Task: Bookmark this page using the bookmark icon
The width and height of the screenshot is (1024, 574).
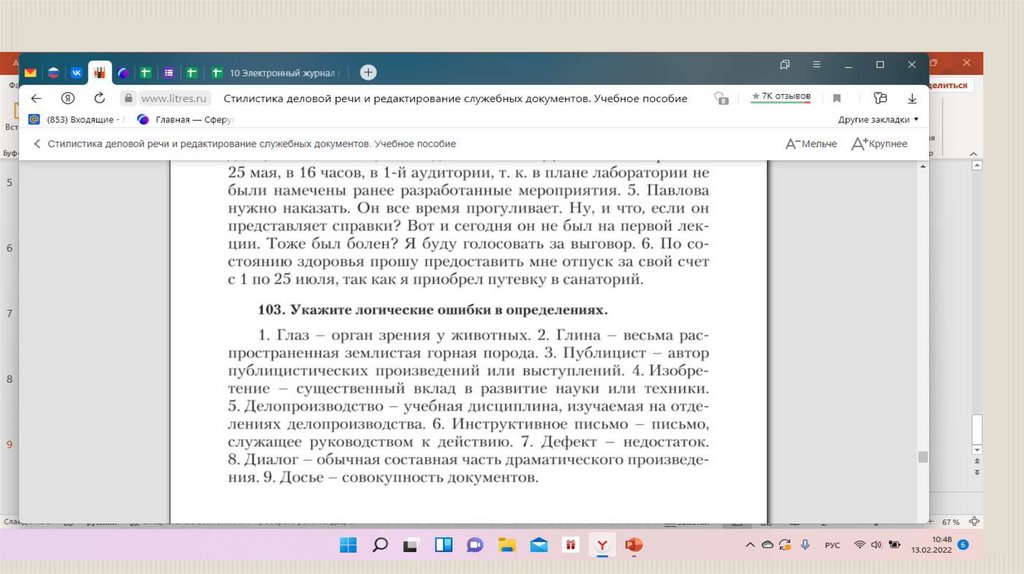Action: [x=837, y=98]
